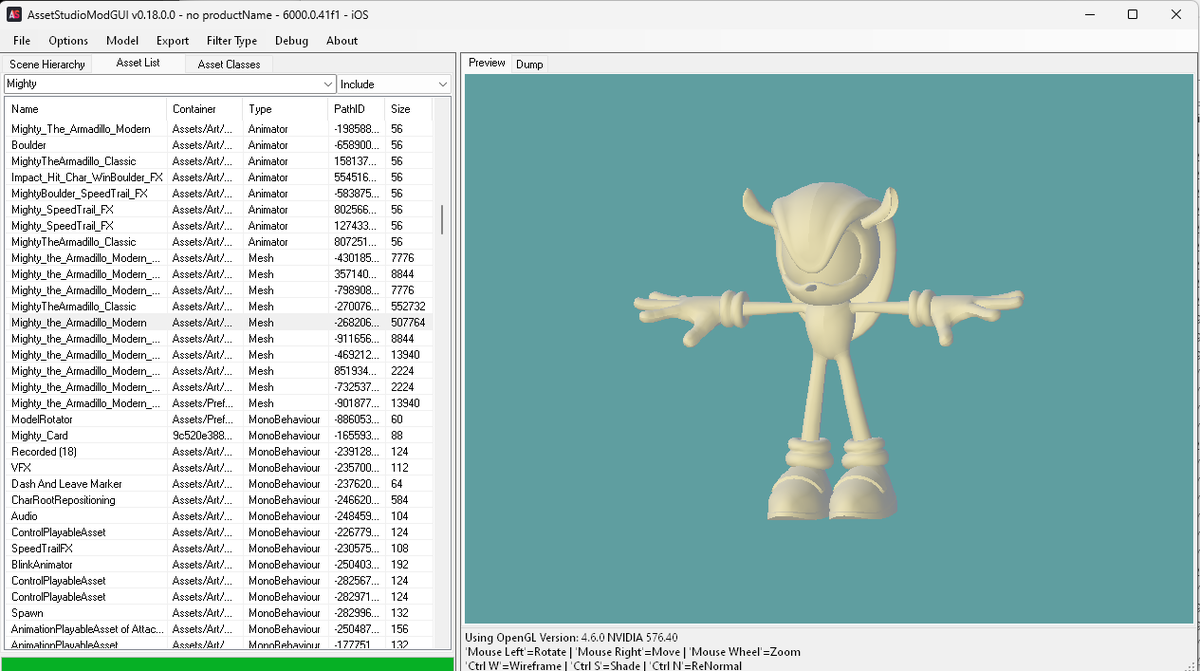Viewport: 1200px width, 671px height.
Task: Select the SpeedTrailFX row
Action: tap(219, 548)
